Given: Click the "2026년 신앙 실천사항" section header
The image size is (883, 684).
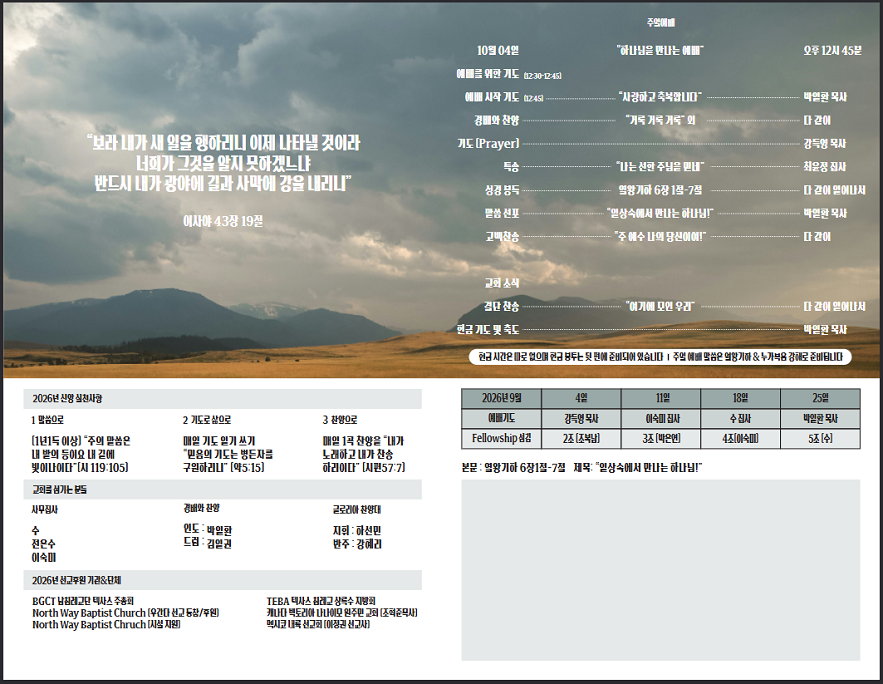Looking at the screenshot, I should tap(222, 399).
